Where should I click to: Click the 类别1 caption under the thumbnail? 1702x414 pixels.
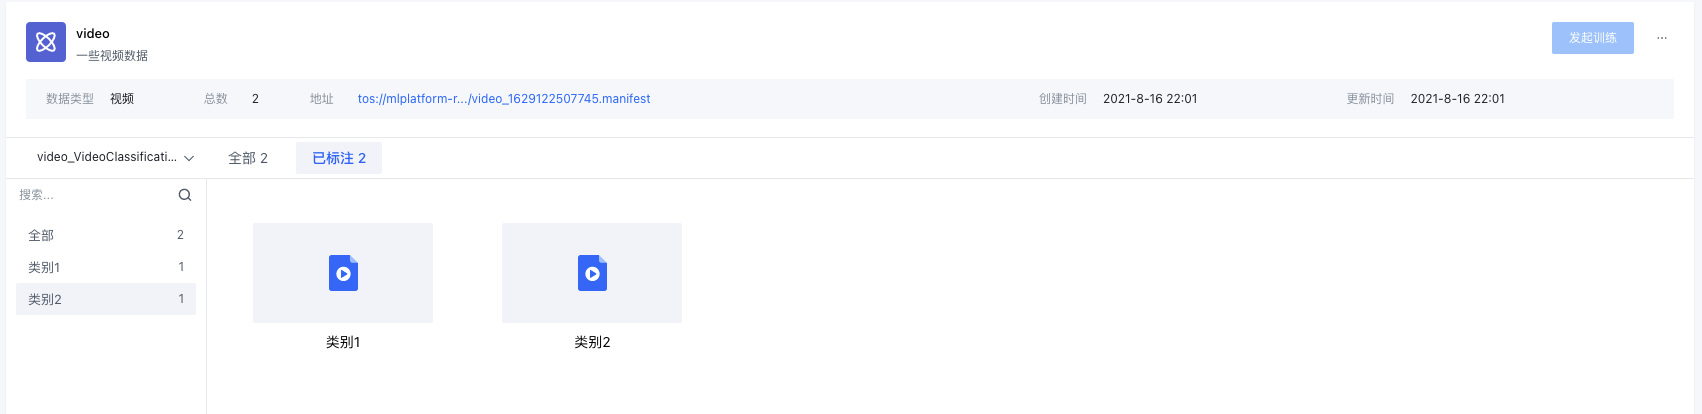(x=343, y=342)
